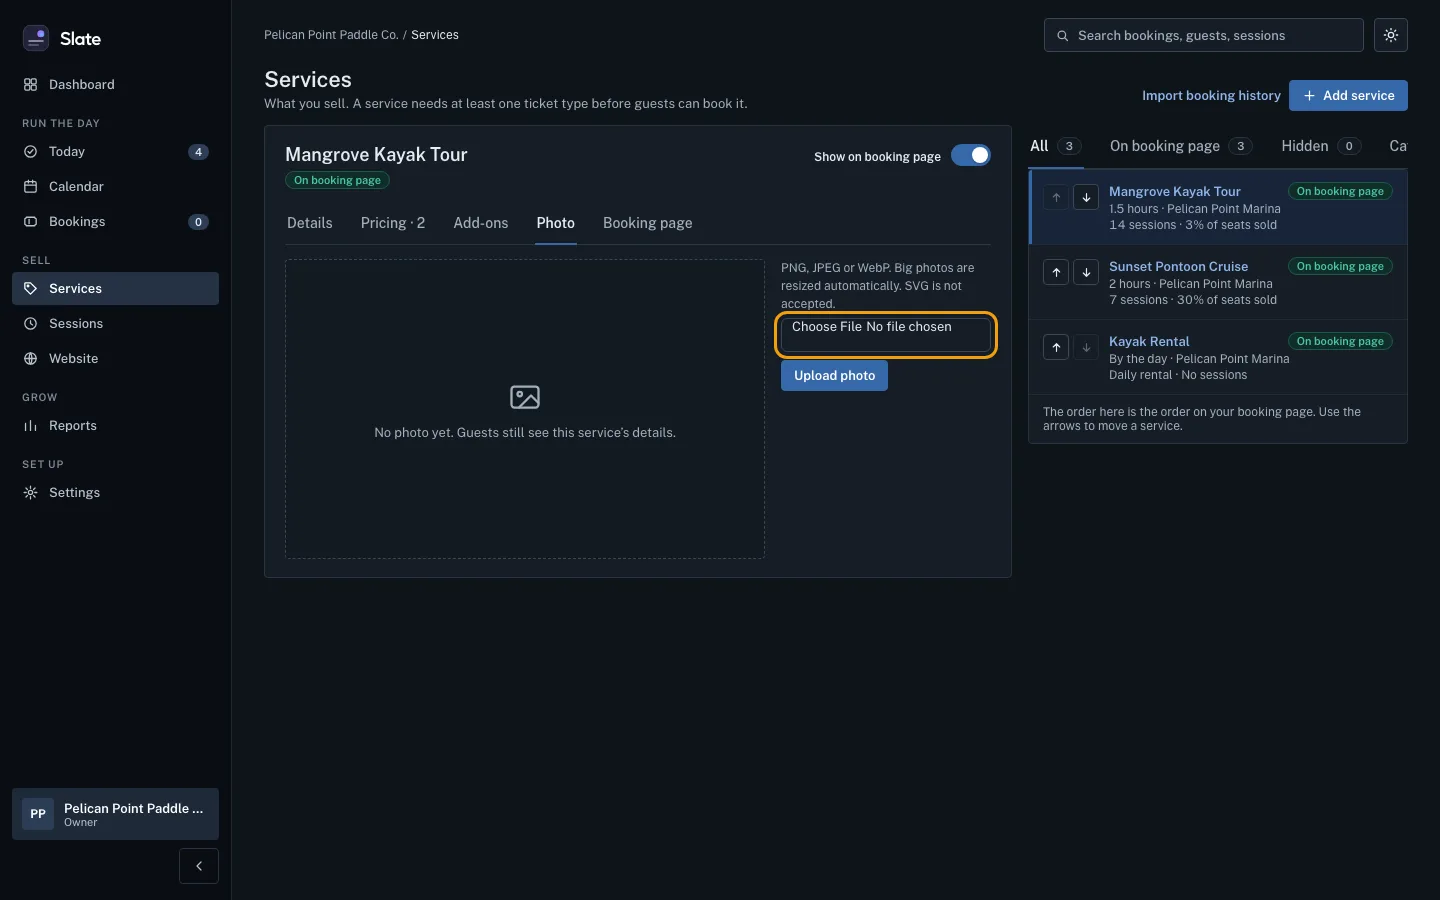The height and width of the screenshot is (900, 1440).
Task: Filter list by Hidden services
Action: [x=1321, y=146]
